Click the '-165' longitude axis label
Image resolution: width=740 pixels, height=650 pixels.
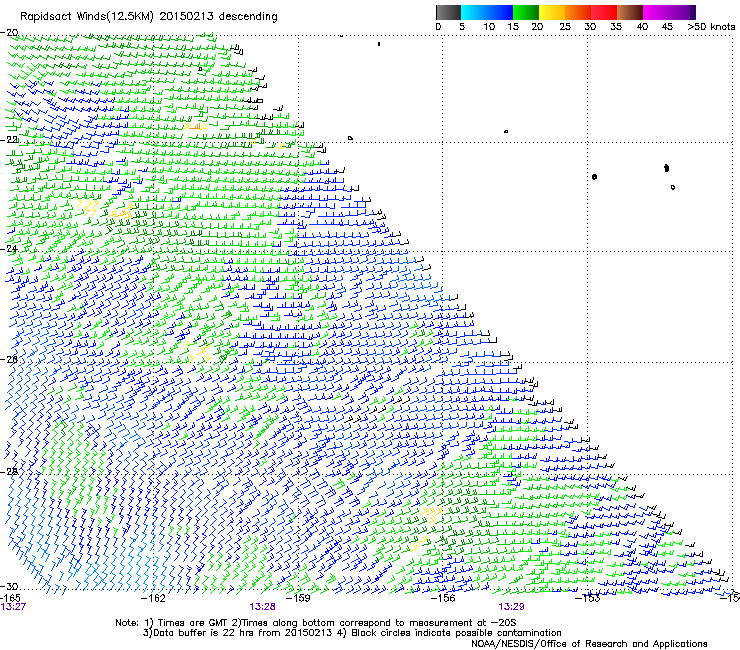(x=10, y=598)
